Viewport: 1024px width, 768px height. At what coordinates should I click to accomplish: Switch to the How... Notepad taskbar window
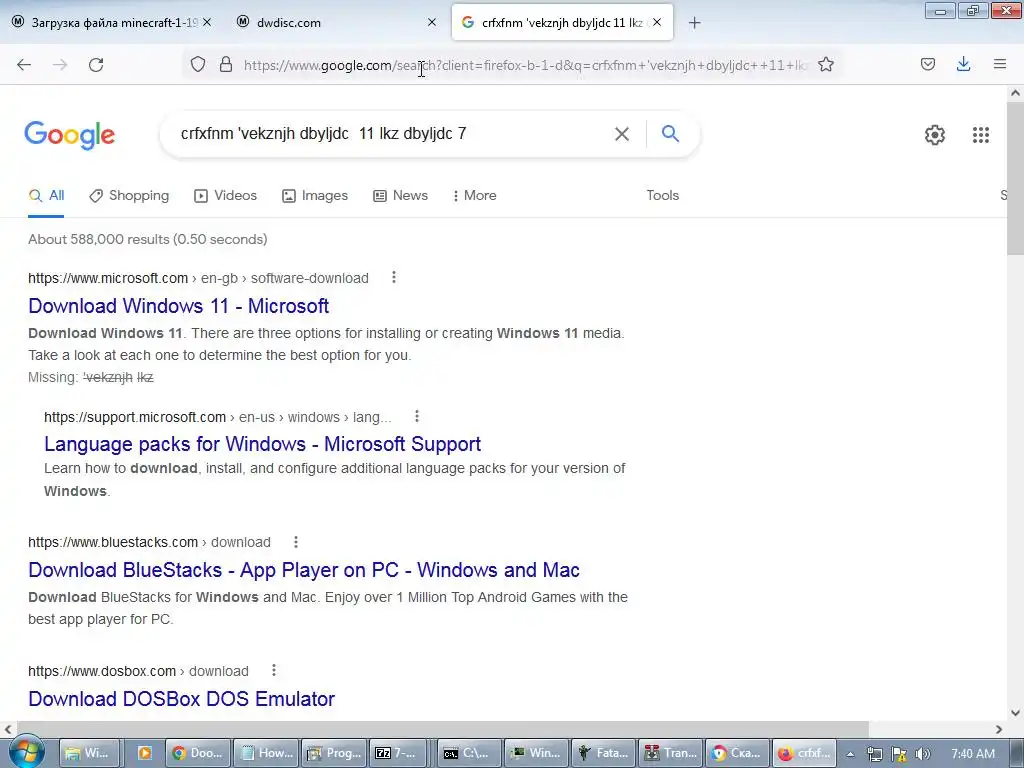(x=266, y=753)
